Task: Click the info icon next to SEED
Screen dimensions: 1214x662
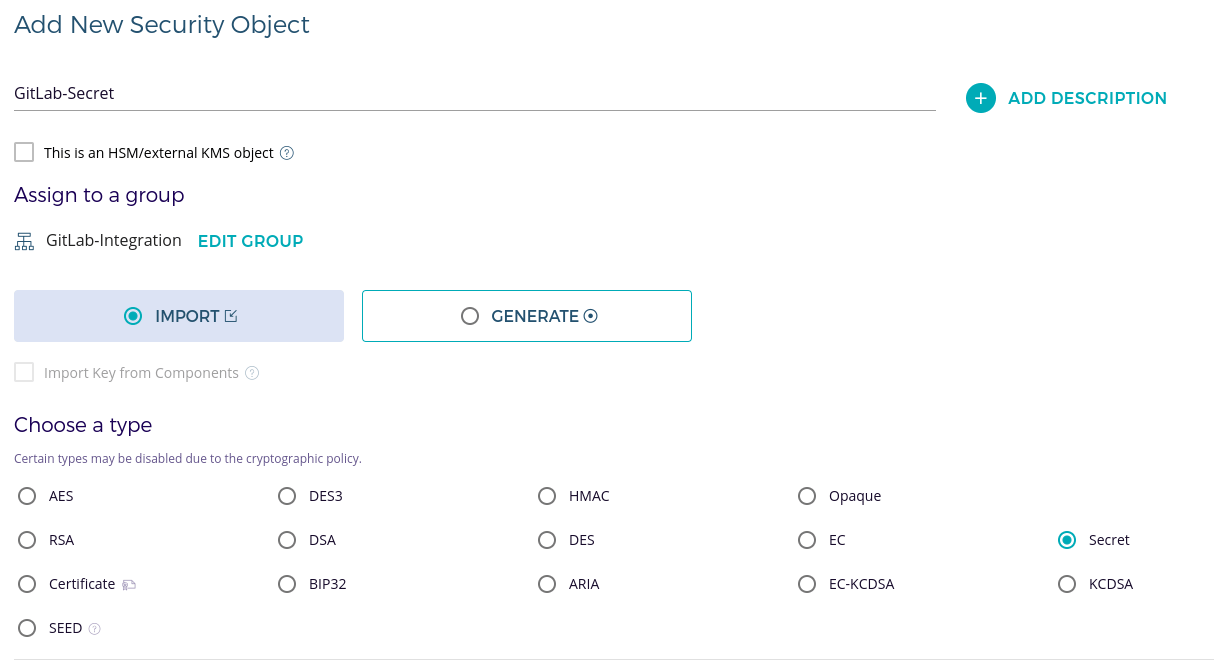Action: (95, 629)
